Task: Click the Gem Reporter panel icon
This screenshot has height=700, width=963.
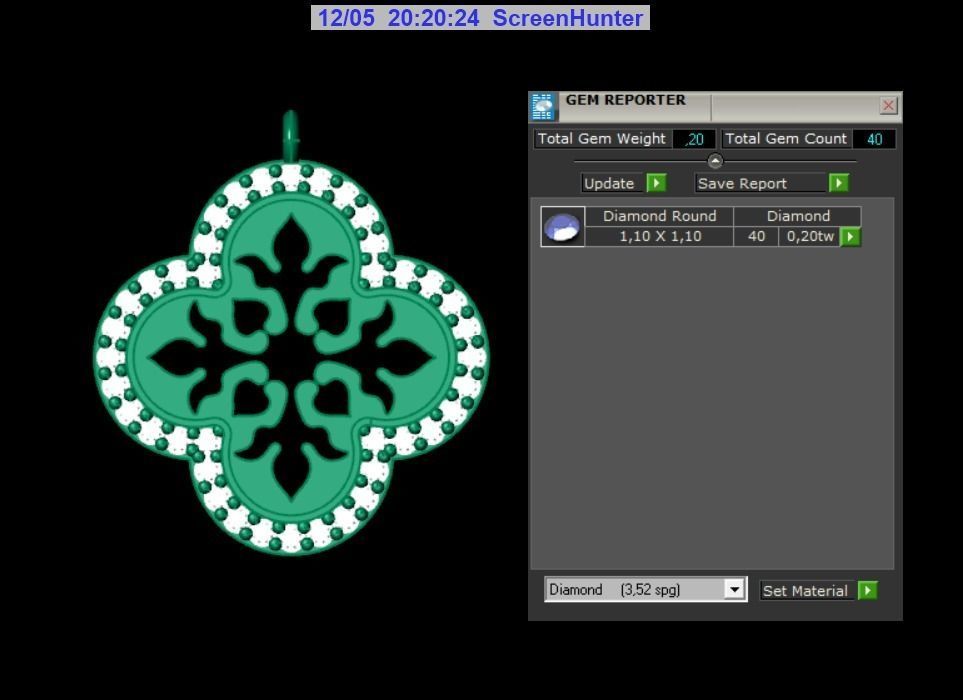Action: point(543,107)
